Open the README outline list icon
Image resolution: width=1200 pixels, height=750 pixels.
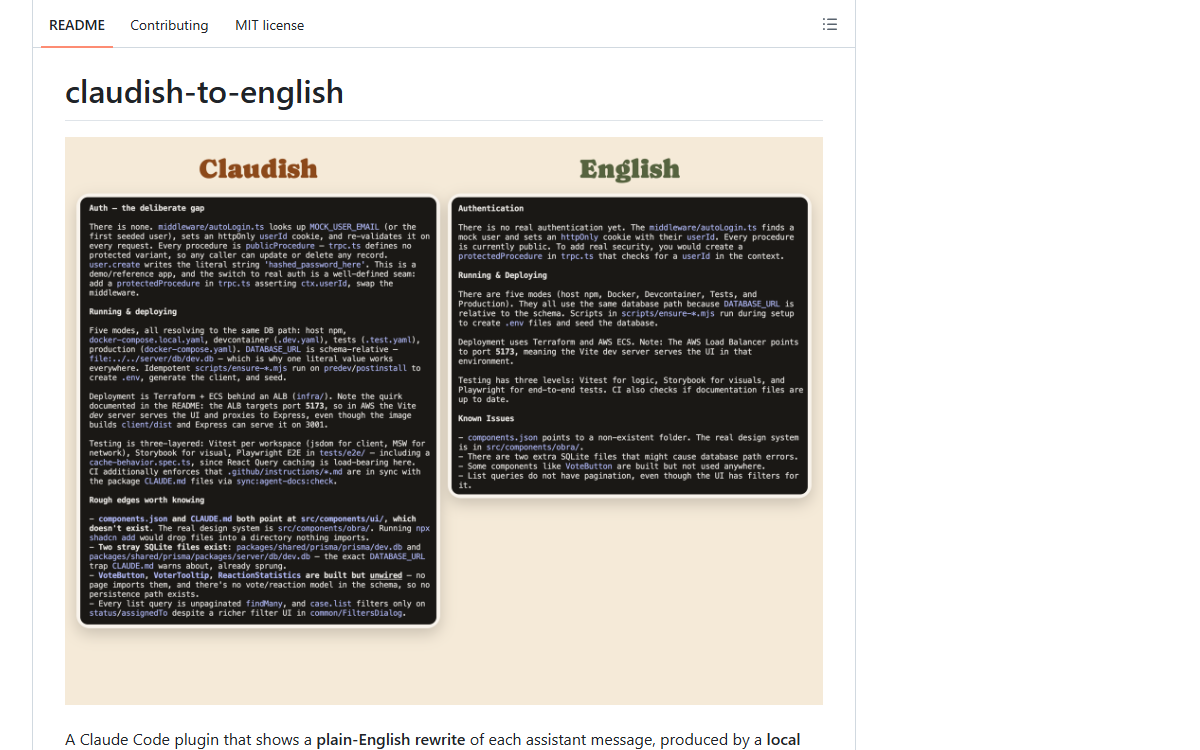[830, 25]
